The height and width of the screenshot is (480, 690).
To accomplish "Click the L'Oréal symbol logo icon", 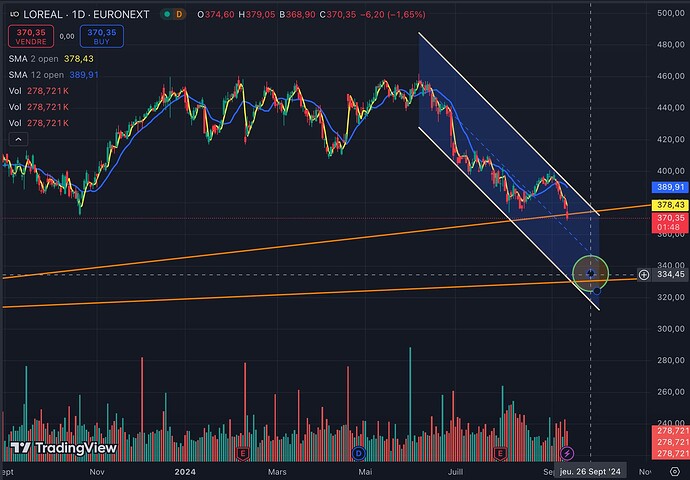I will [11, 13].
